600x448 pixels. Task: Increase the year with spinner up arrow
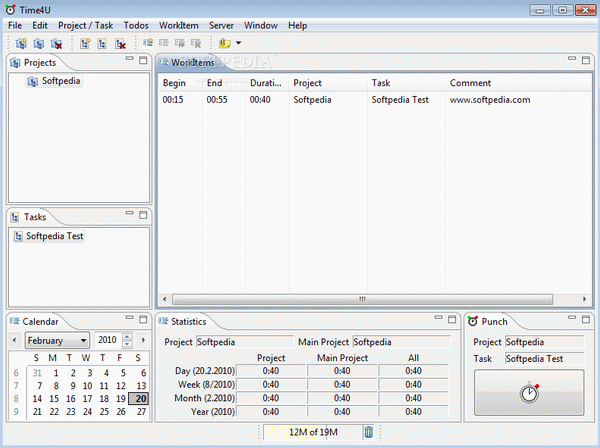(x=127, y=336)
